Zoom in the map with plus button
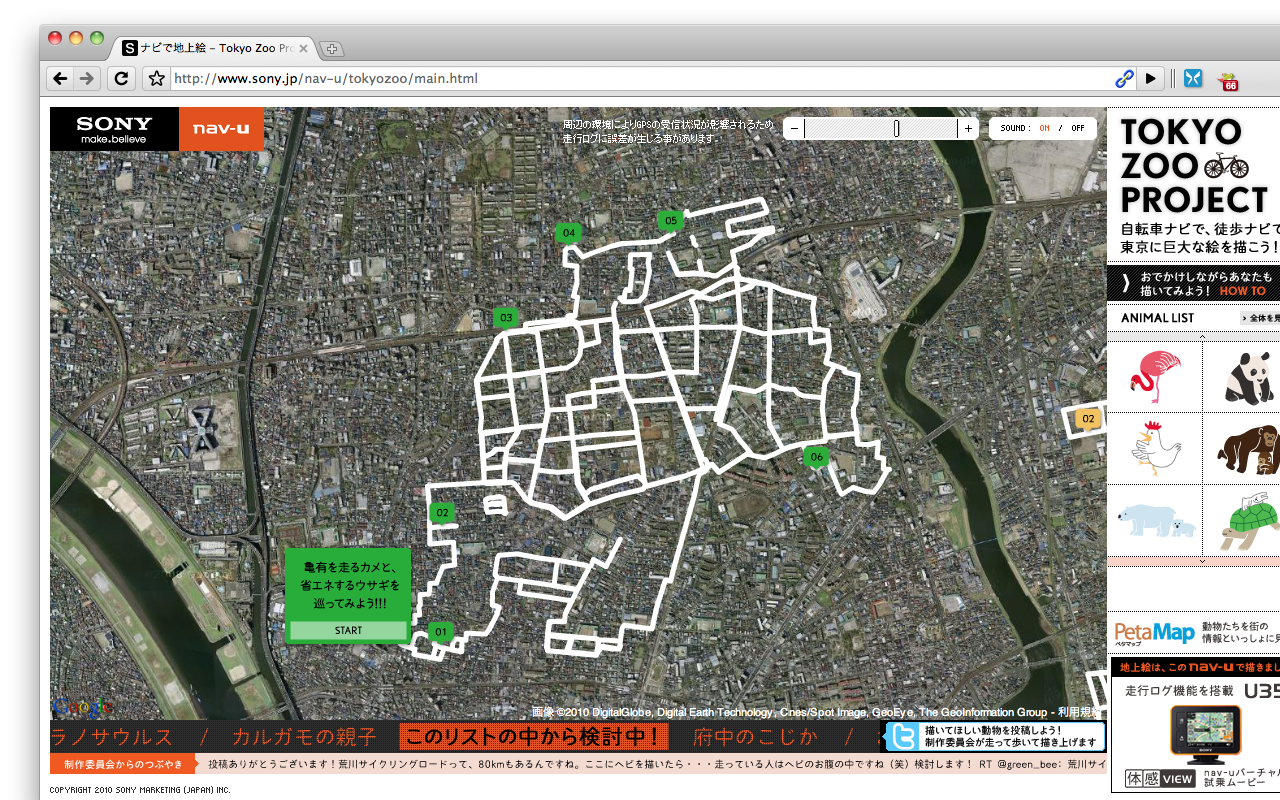Image resolution: width=1280 pixels, height=800 pixels. tap(968, 128)
